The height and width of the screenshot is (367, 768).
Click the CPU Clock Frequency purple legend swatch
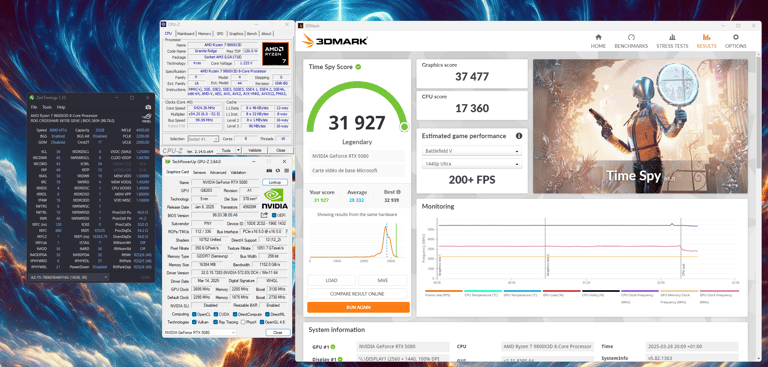pos(640,291)
